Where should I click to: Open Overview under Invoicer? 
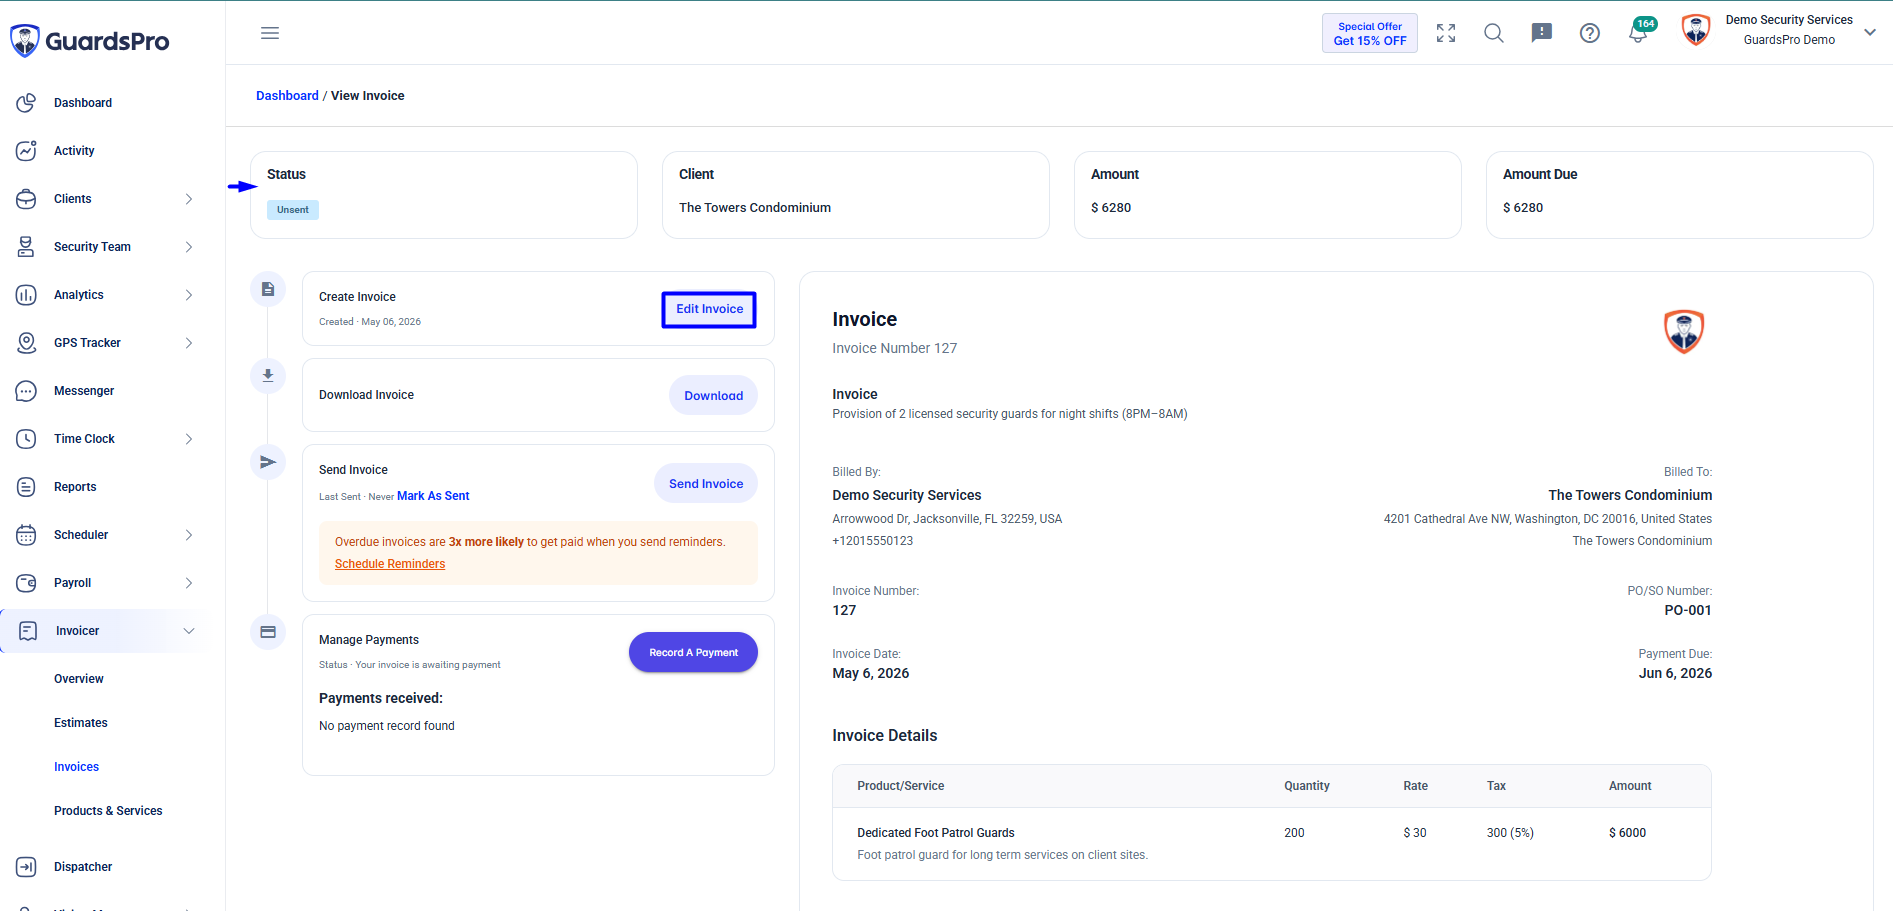(x=79, y=679)
